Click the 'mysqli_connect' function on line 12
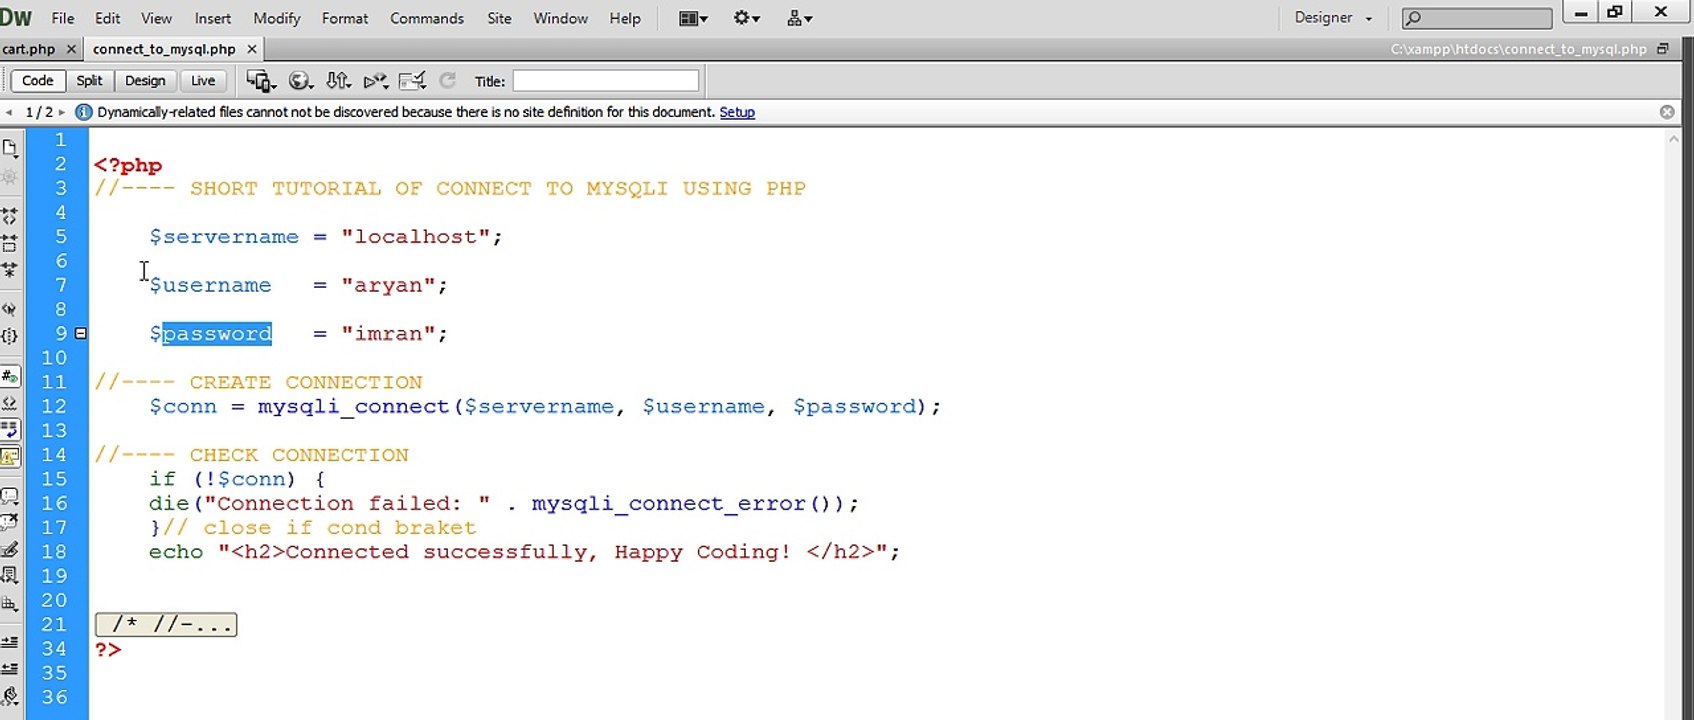 (354, 407)
